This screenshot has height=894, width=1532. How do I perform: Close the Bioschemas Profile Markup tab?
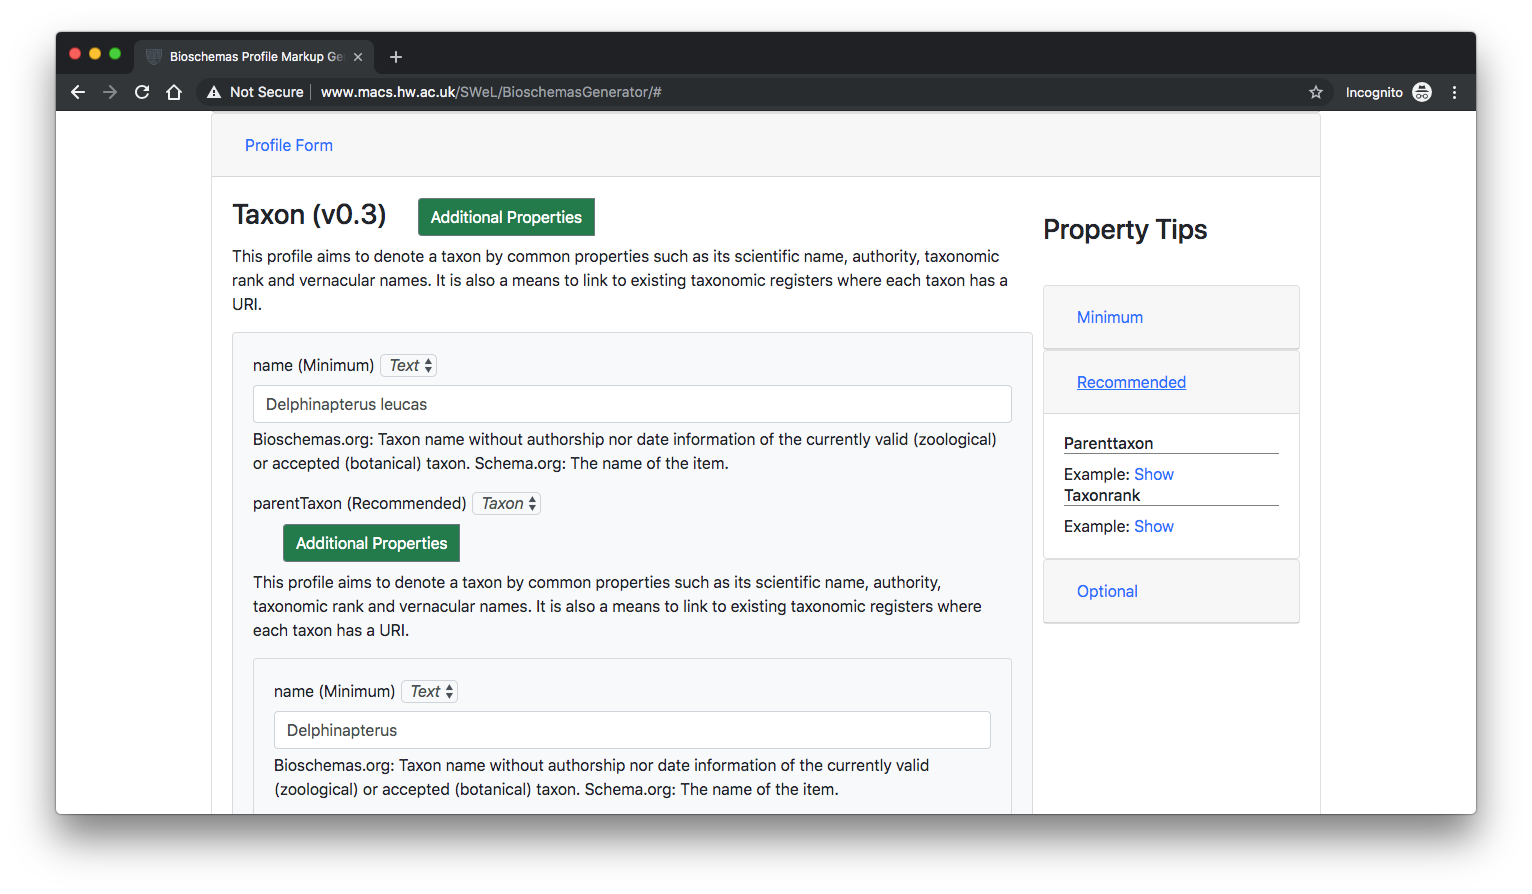click(358, 57)
